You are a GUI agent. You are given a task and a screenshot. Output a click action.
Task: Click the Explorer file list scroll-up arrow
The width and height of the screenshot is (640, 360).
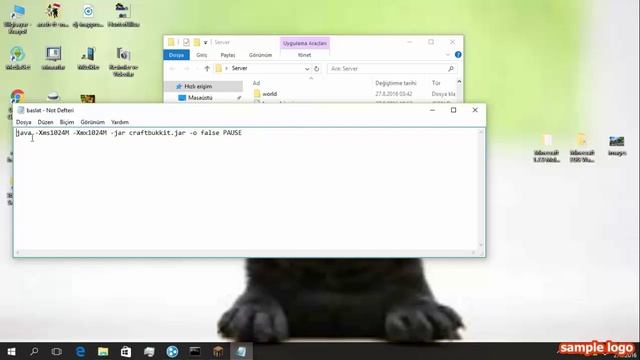(x=459, y=82)
